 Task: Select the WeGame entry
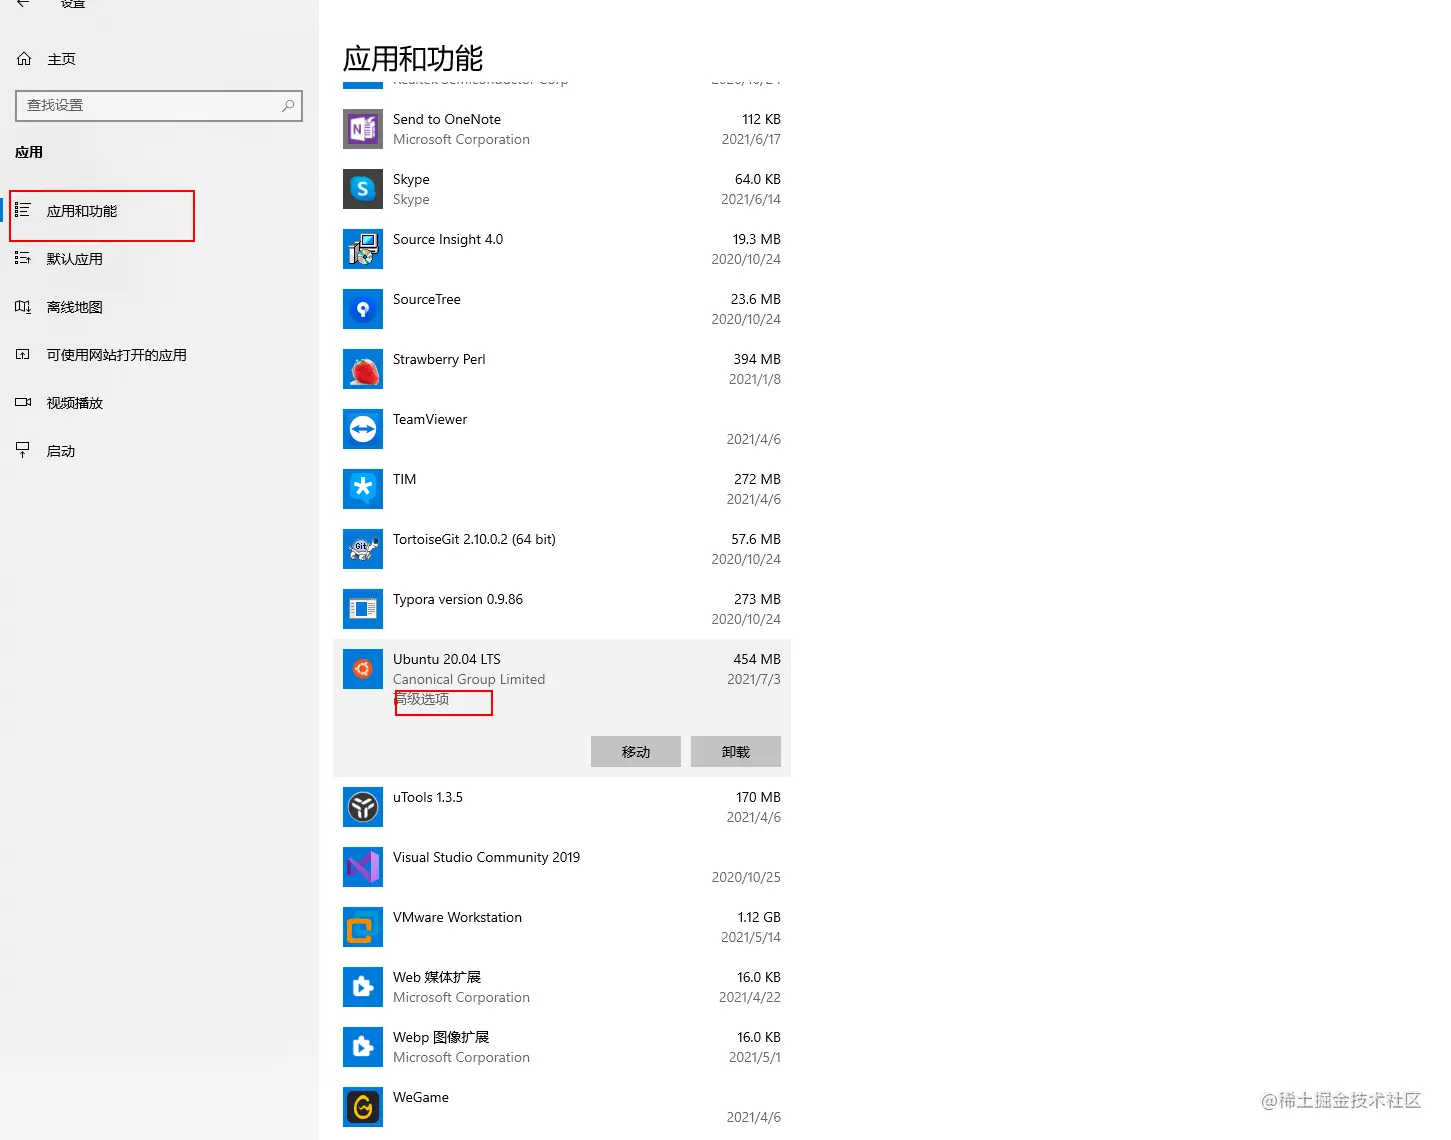point(562,1107)
